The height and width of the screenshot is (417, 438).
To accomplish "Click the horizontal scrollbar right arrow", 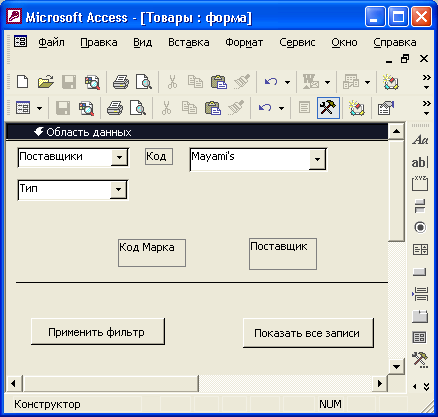I will (380, 383).
